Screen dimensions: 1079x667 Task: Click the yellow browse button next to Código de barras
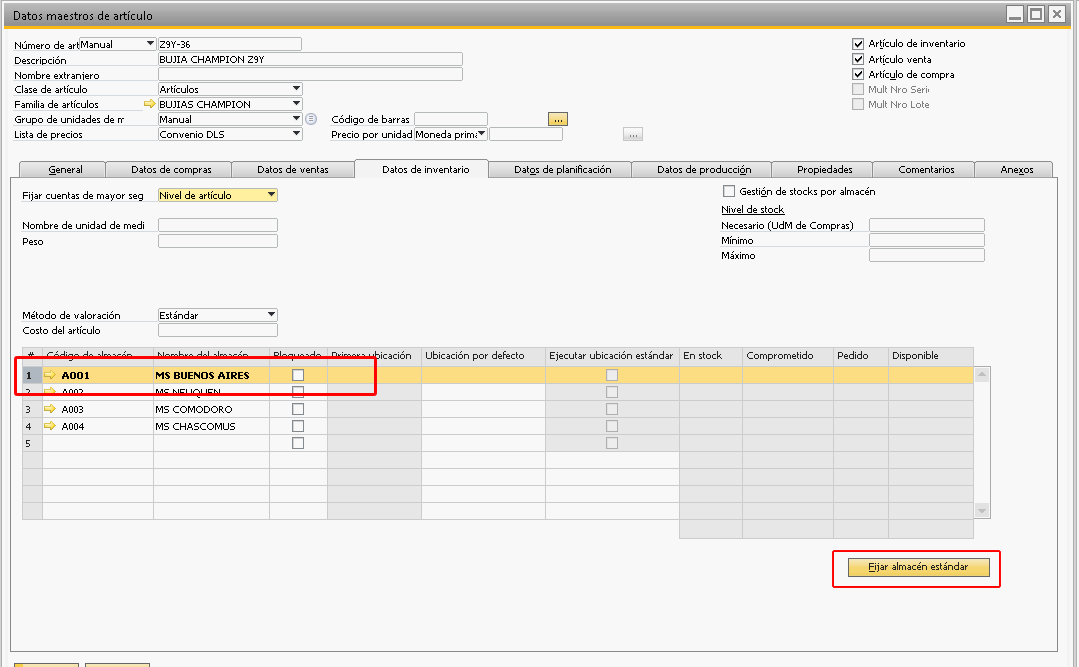[558, 119]
